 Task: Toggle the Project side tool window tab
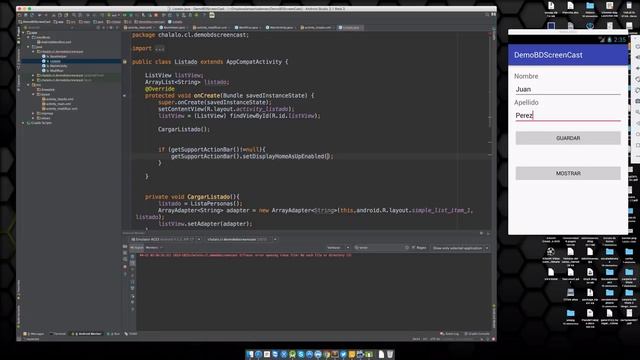click(x=19, y=36)
